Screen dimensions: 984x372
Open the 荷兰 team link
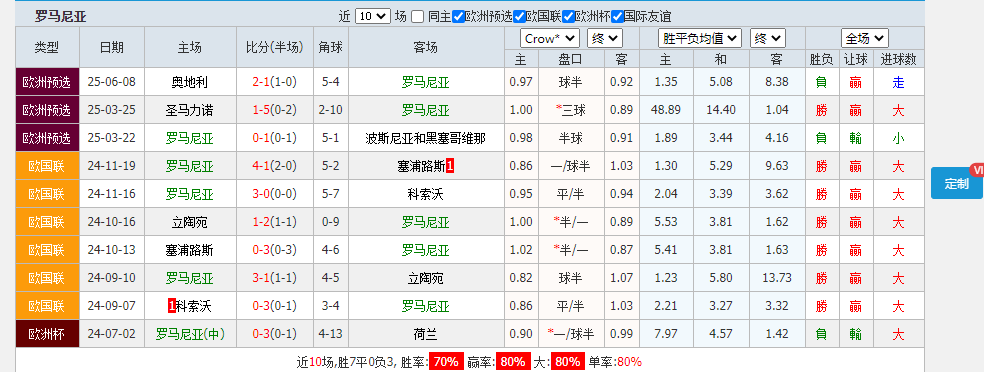coord(425,334)
